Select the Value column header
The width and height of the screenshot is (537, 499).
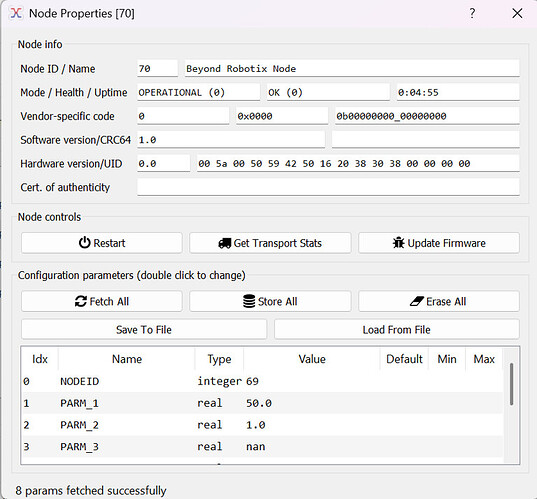click(x=312, y=359)
